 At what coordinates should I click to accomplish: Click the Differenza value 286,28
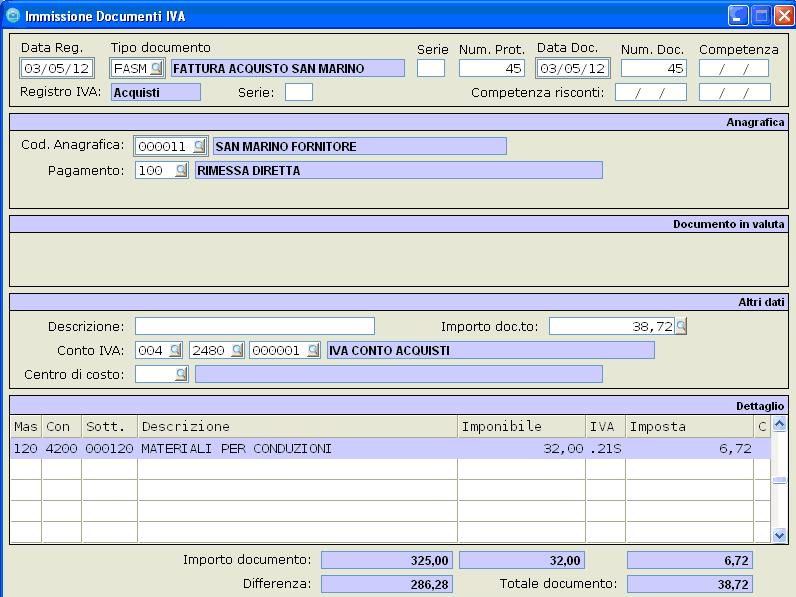click(386, 584)
